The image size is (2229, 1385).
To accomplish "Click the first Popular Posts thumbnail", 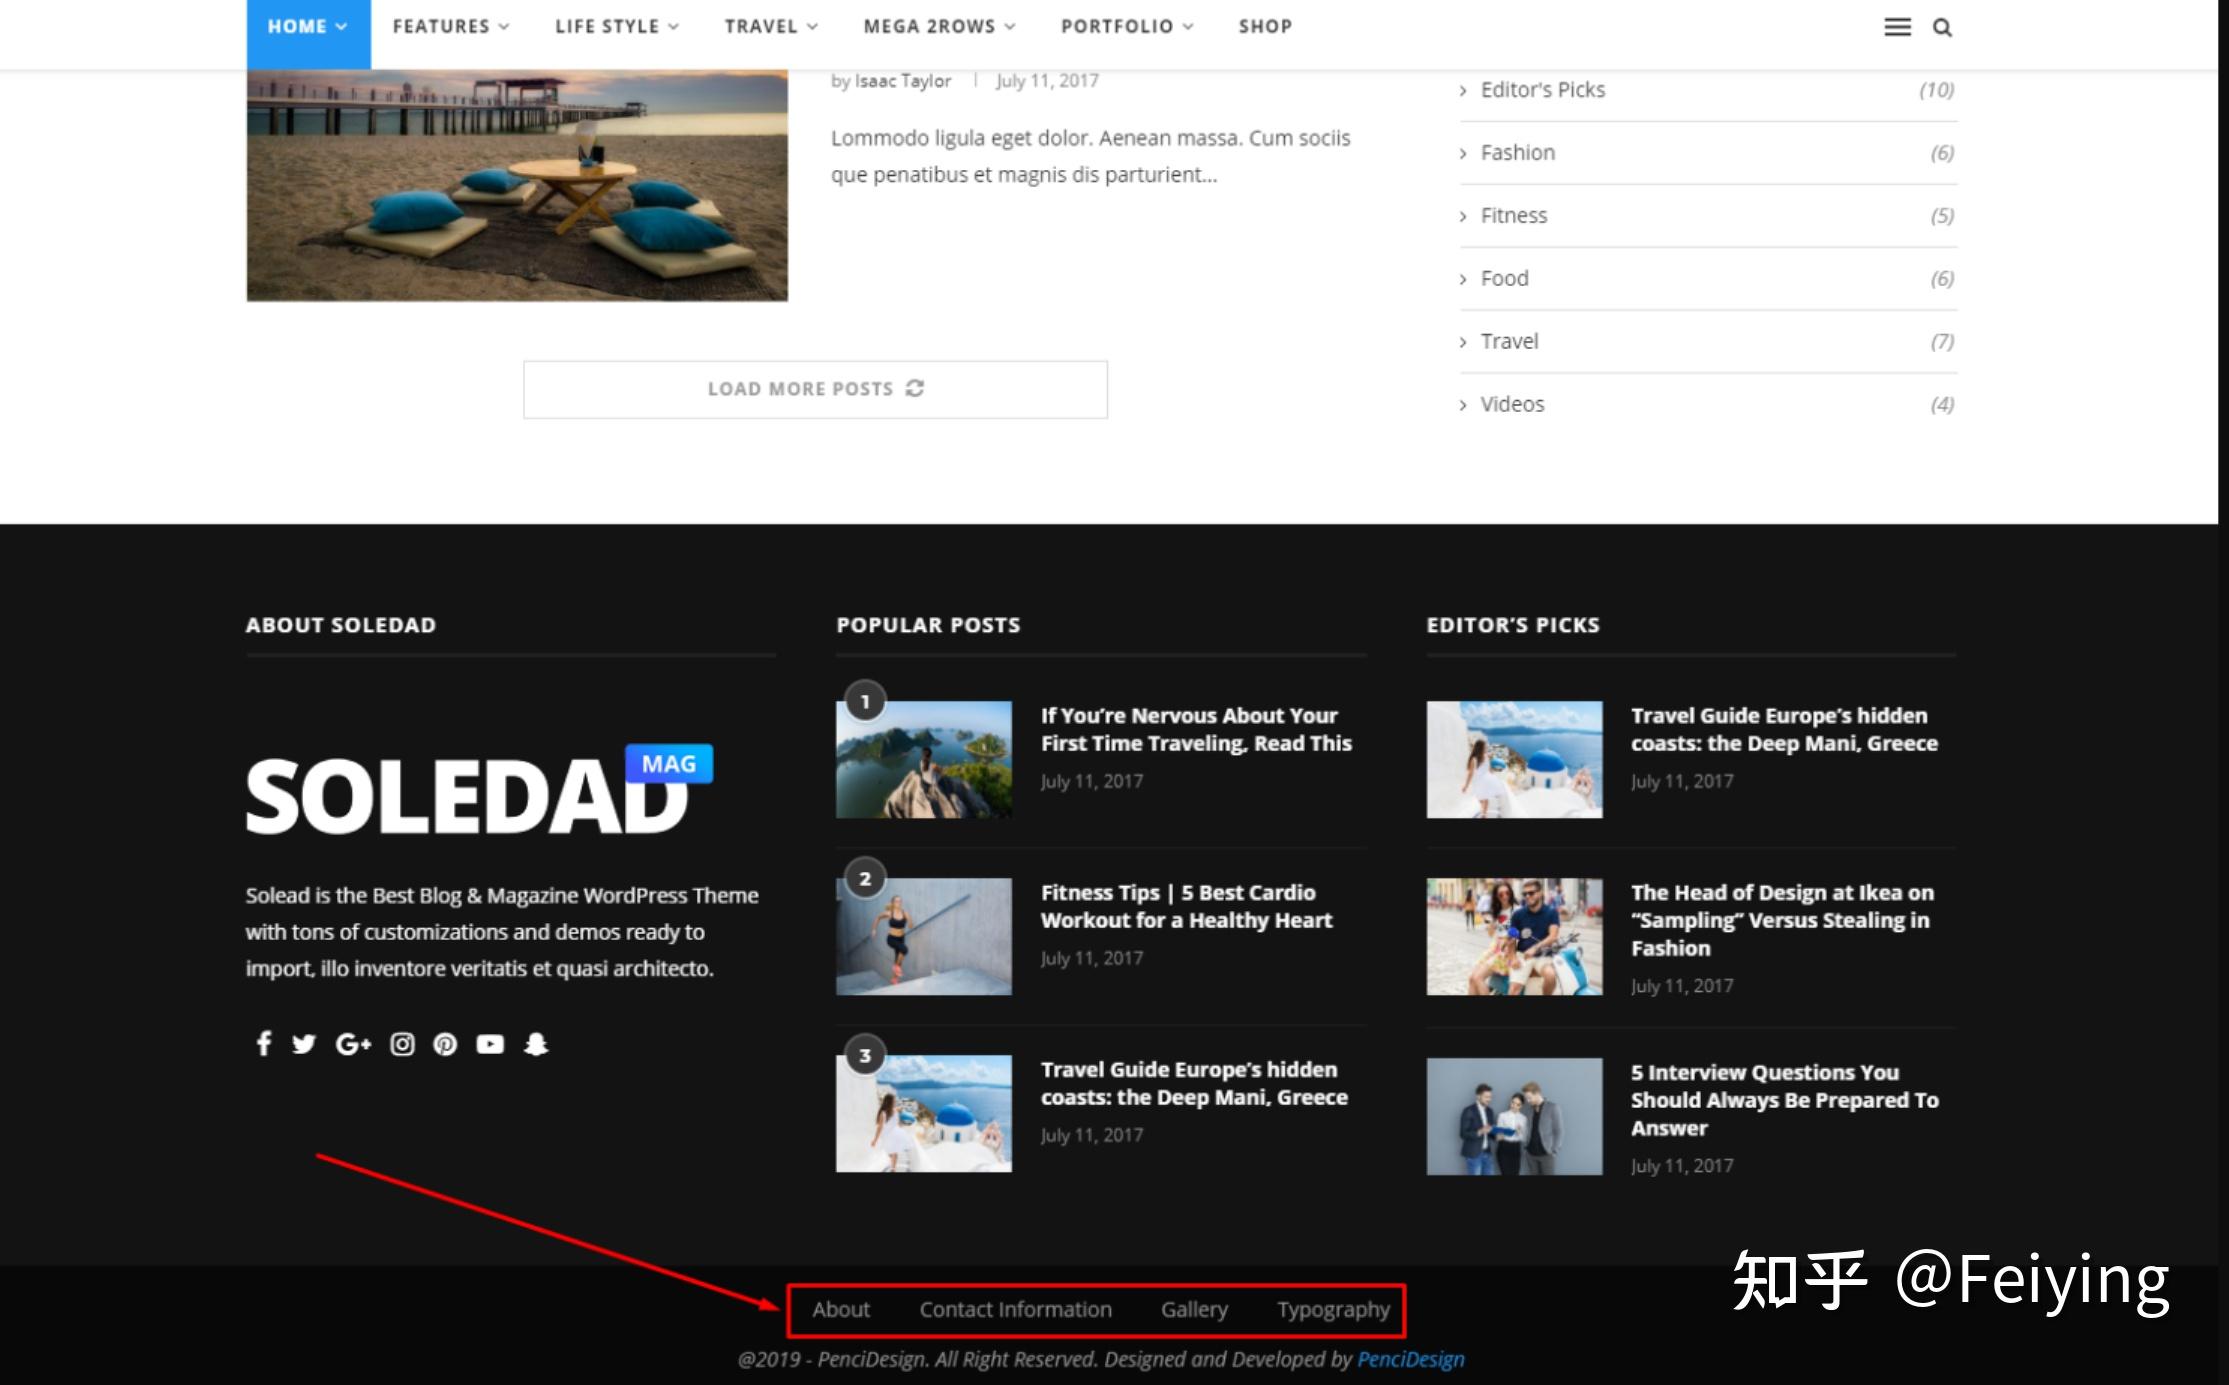I will click(x=922, y=759).
